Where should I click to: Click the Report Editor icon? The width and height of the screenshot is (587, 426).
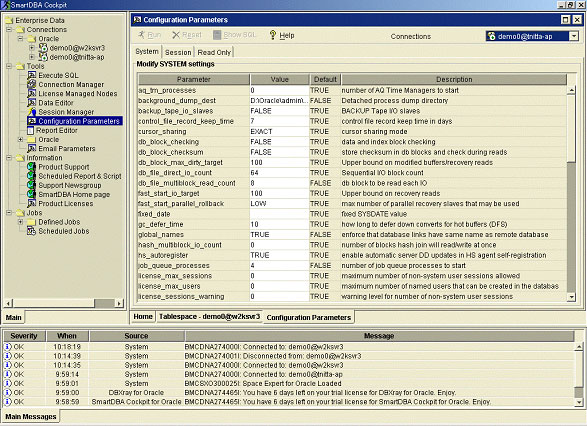click(x=31, y=130)
